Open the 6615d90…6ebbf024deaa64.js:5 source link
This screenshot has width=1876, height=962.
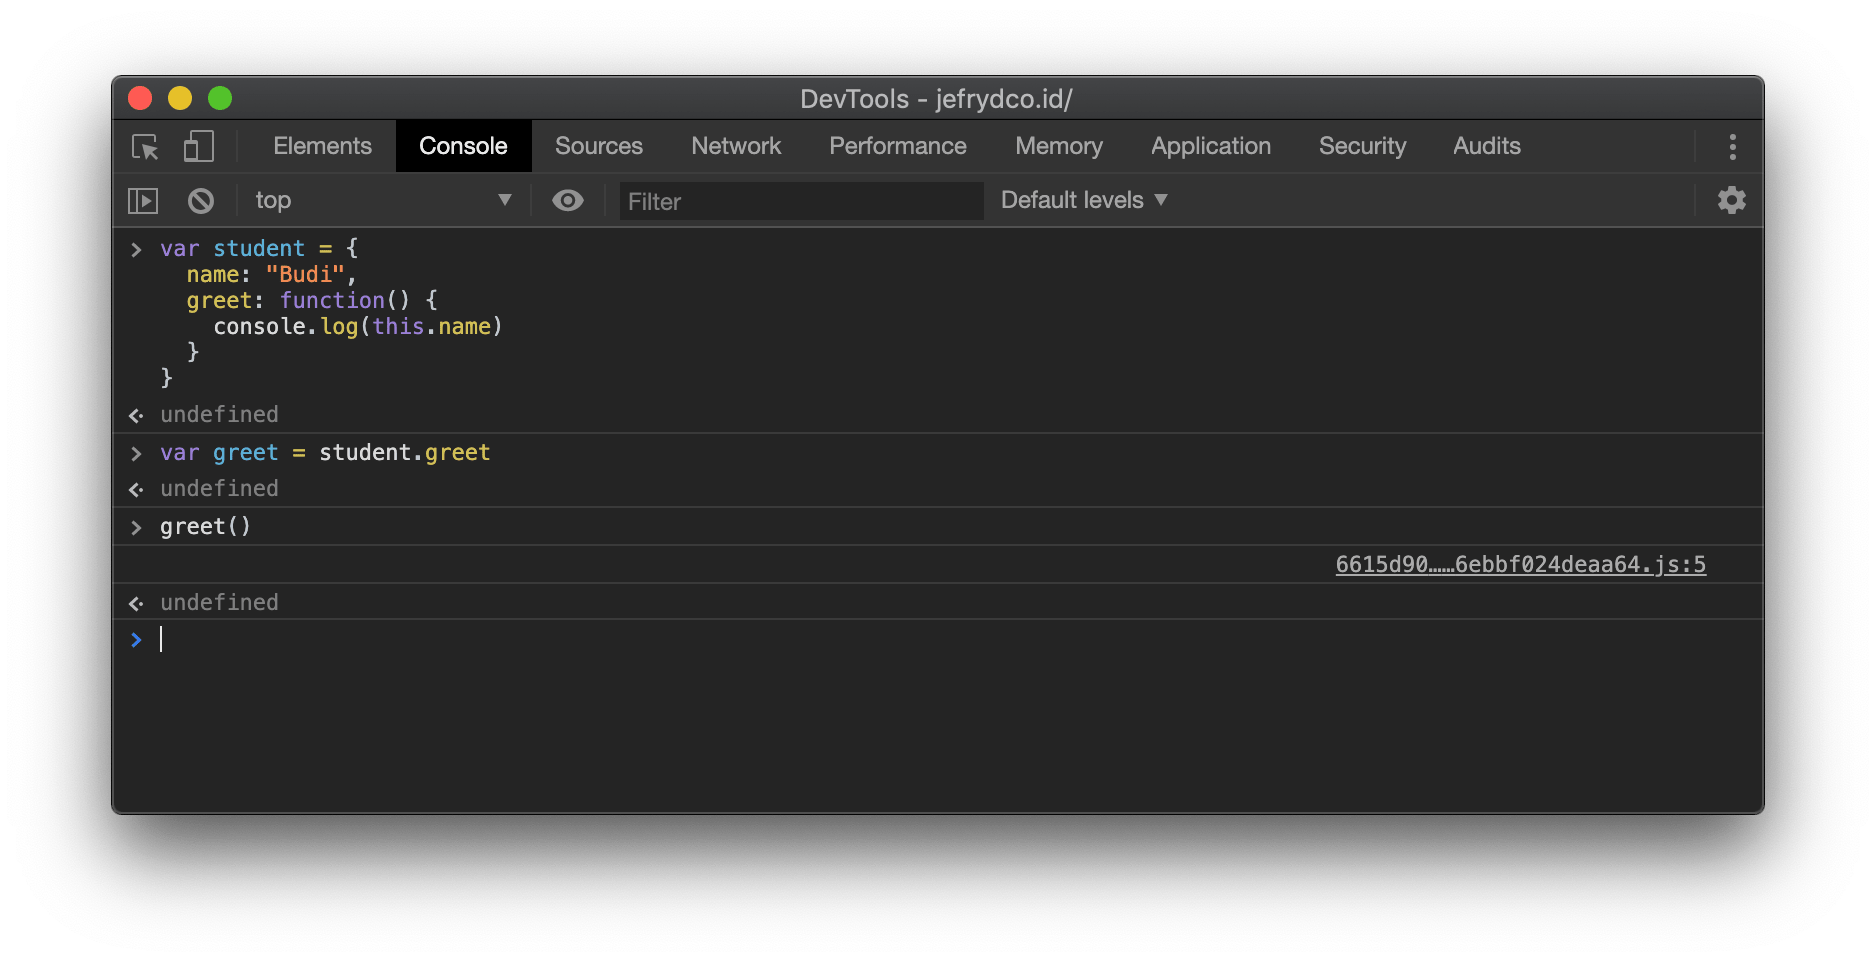click(x=1520, y=565)
